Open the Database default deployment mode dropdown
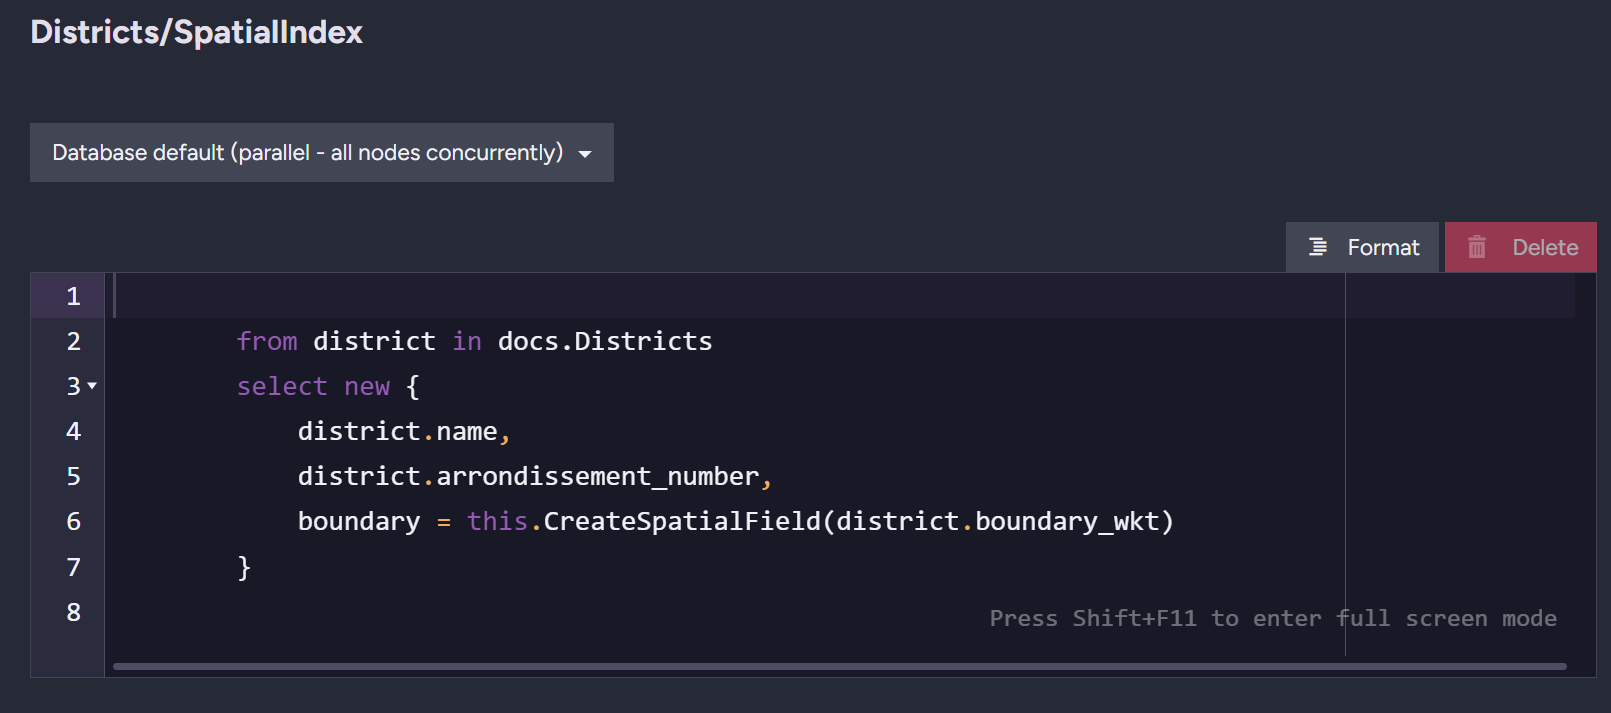The height and width of the screenshot is (713, 1611). point(321,153)
